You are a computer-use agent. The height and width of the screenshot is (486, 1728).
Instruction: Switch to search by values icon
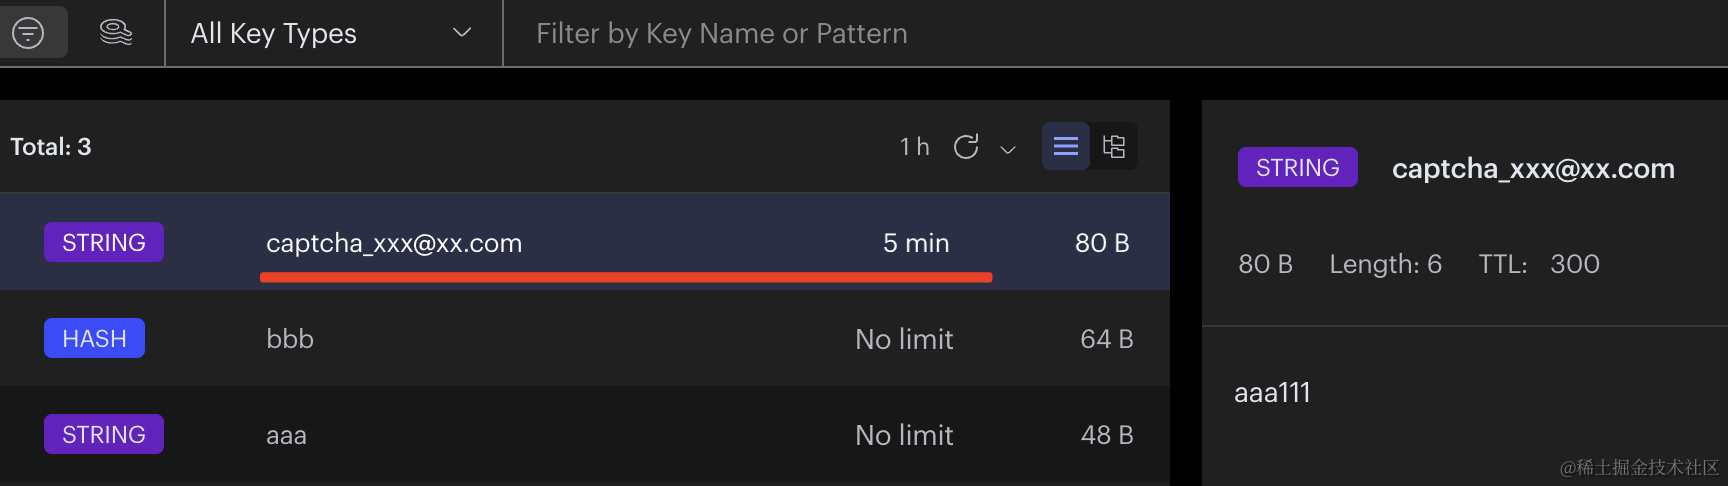tap(116, 33)
